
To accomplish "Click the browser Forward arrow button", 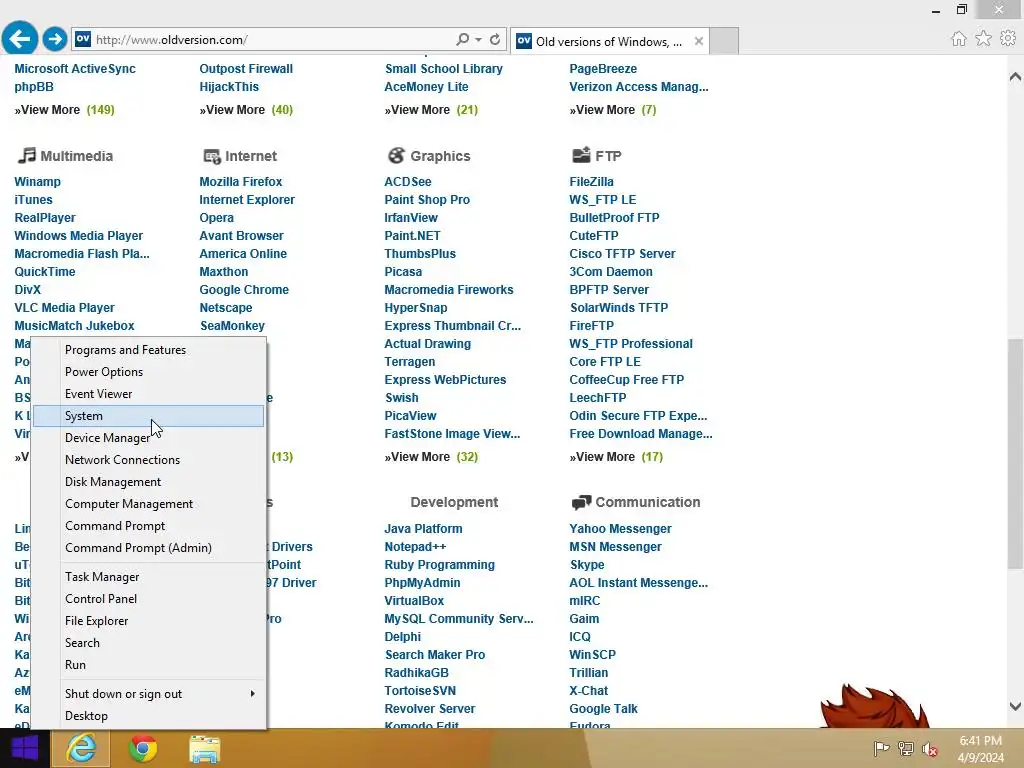I will 55,39.
